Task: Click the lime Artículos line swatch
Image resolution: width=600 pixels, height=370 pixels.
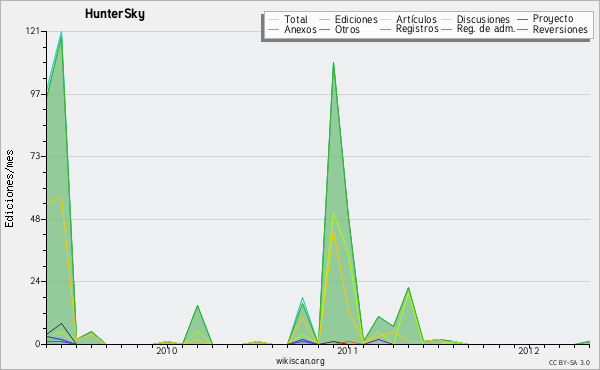Action: [386, 20]
